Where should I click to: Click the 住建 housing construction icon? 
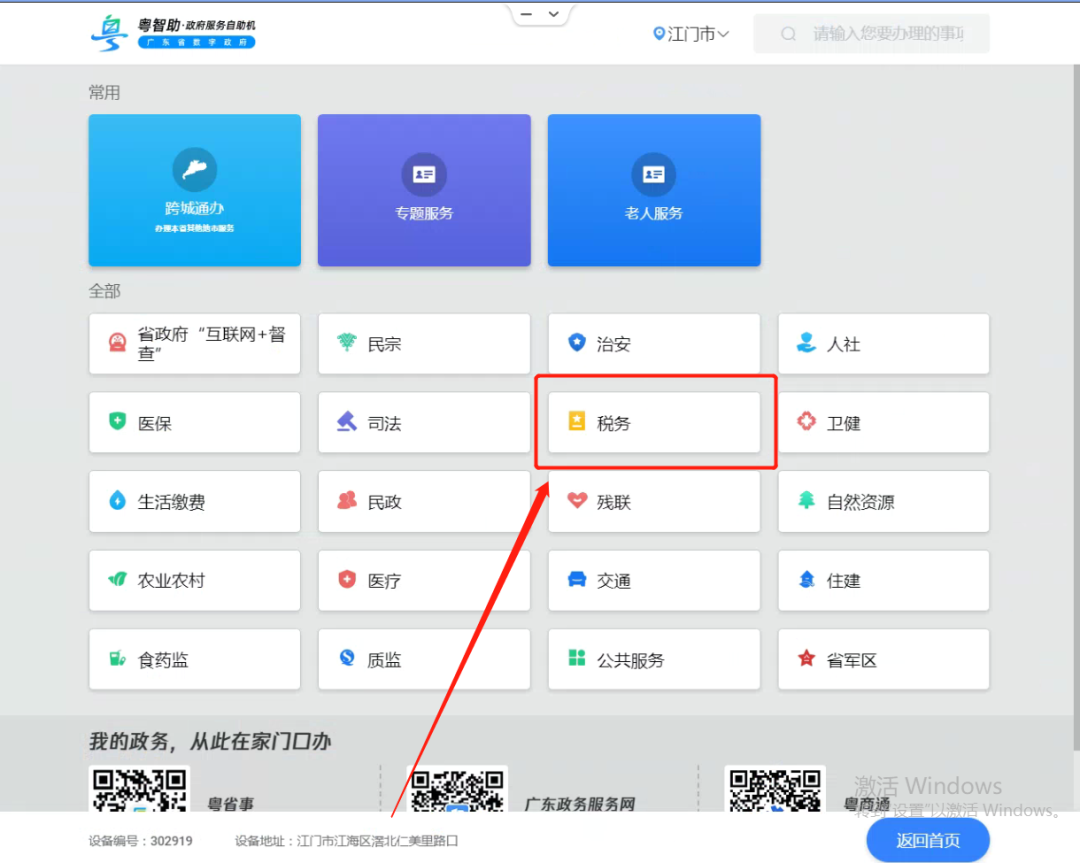[883, 580]
